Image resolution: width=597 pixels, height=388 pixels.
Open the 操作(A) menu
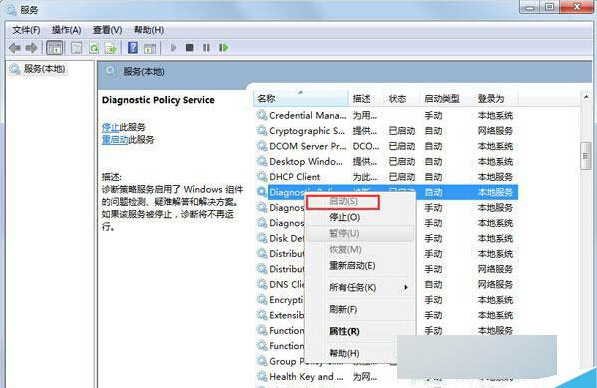click(67, 30)
